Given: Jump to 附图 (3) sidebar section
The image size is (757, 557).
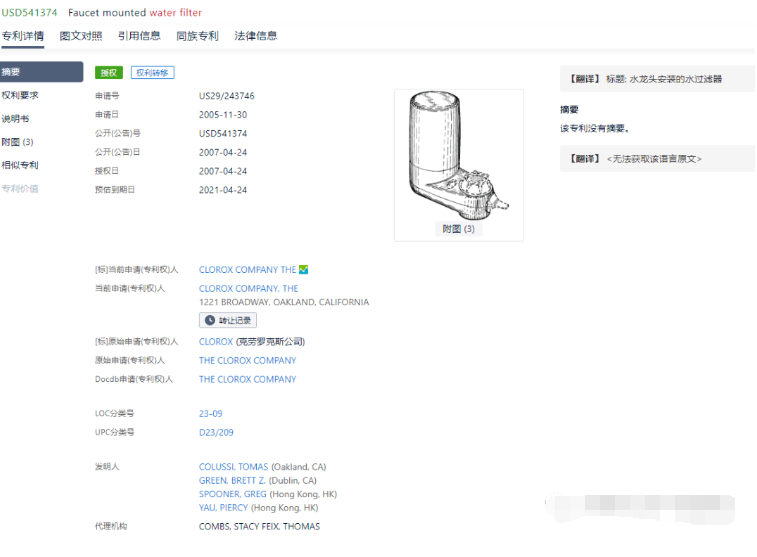Looking at the screenshot, I should tap(18, 142).
